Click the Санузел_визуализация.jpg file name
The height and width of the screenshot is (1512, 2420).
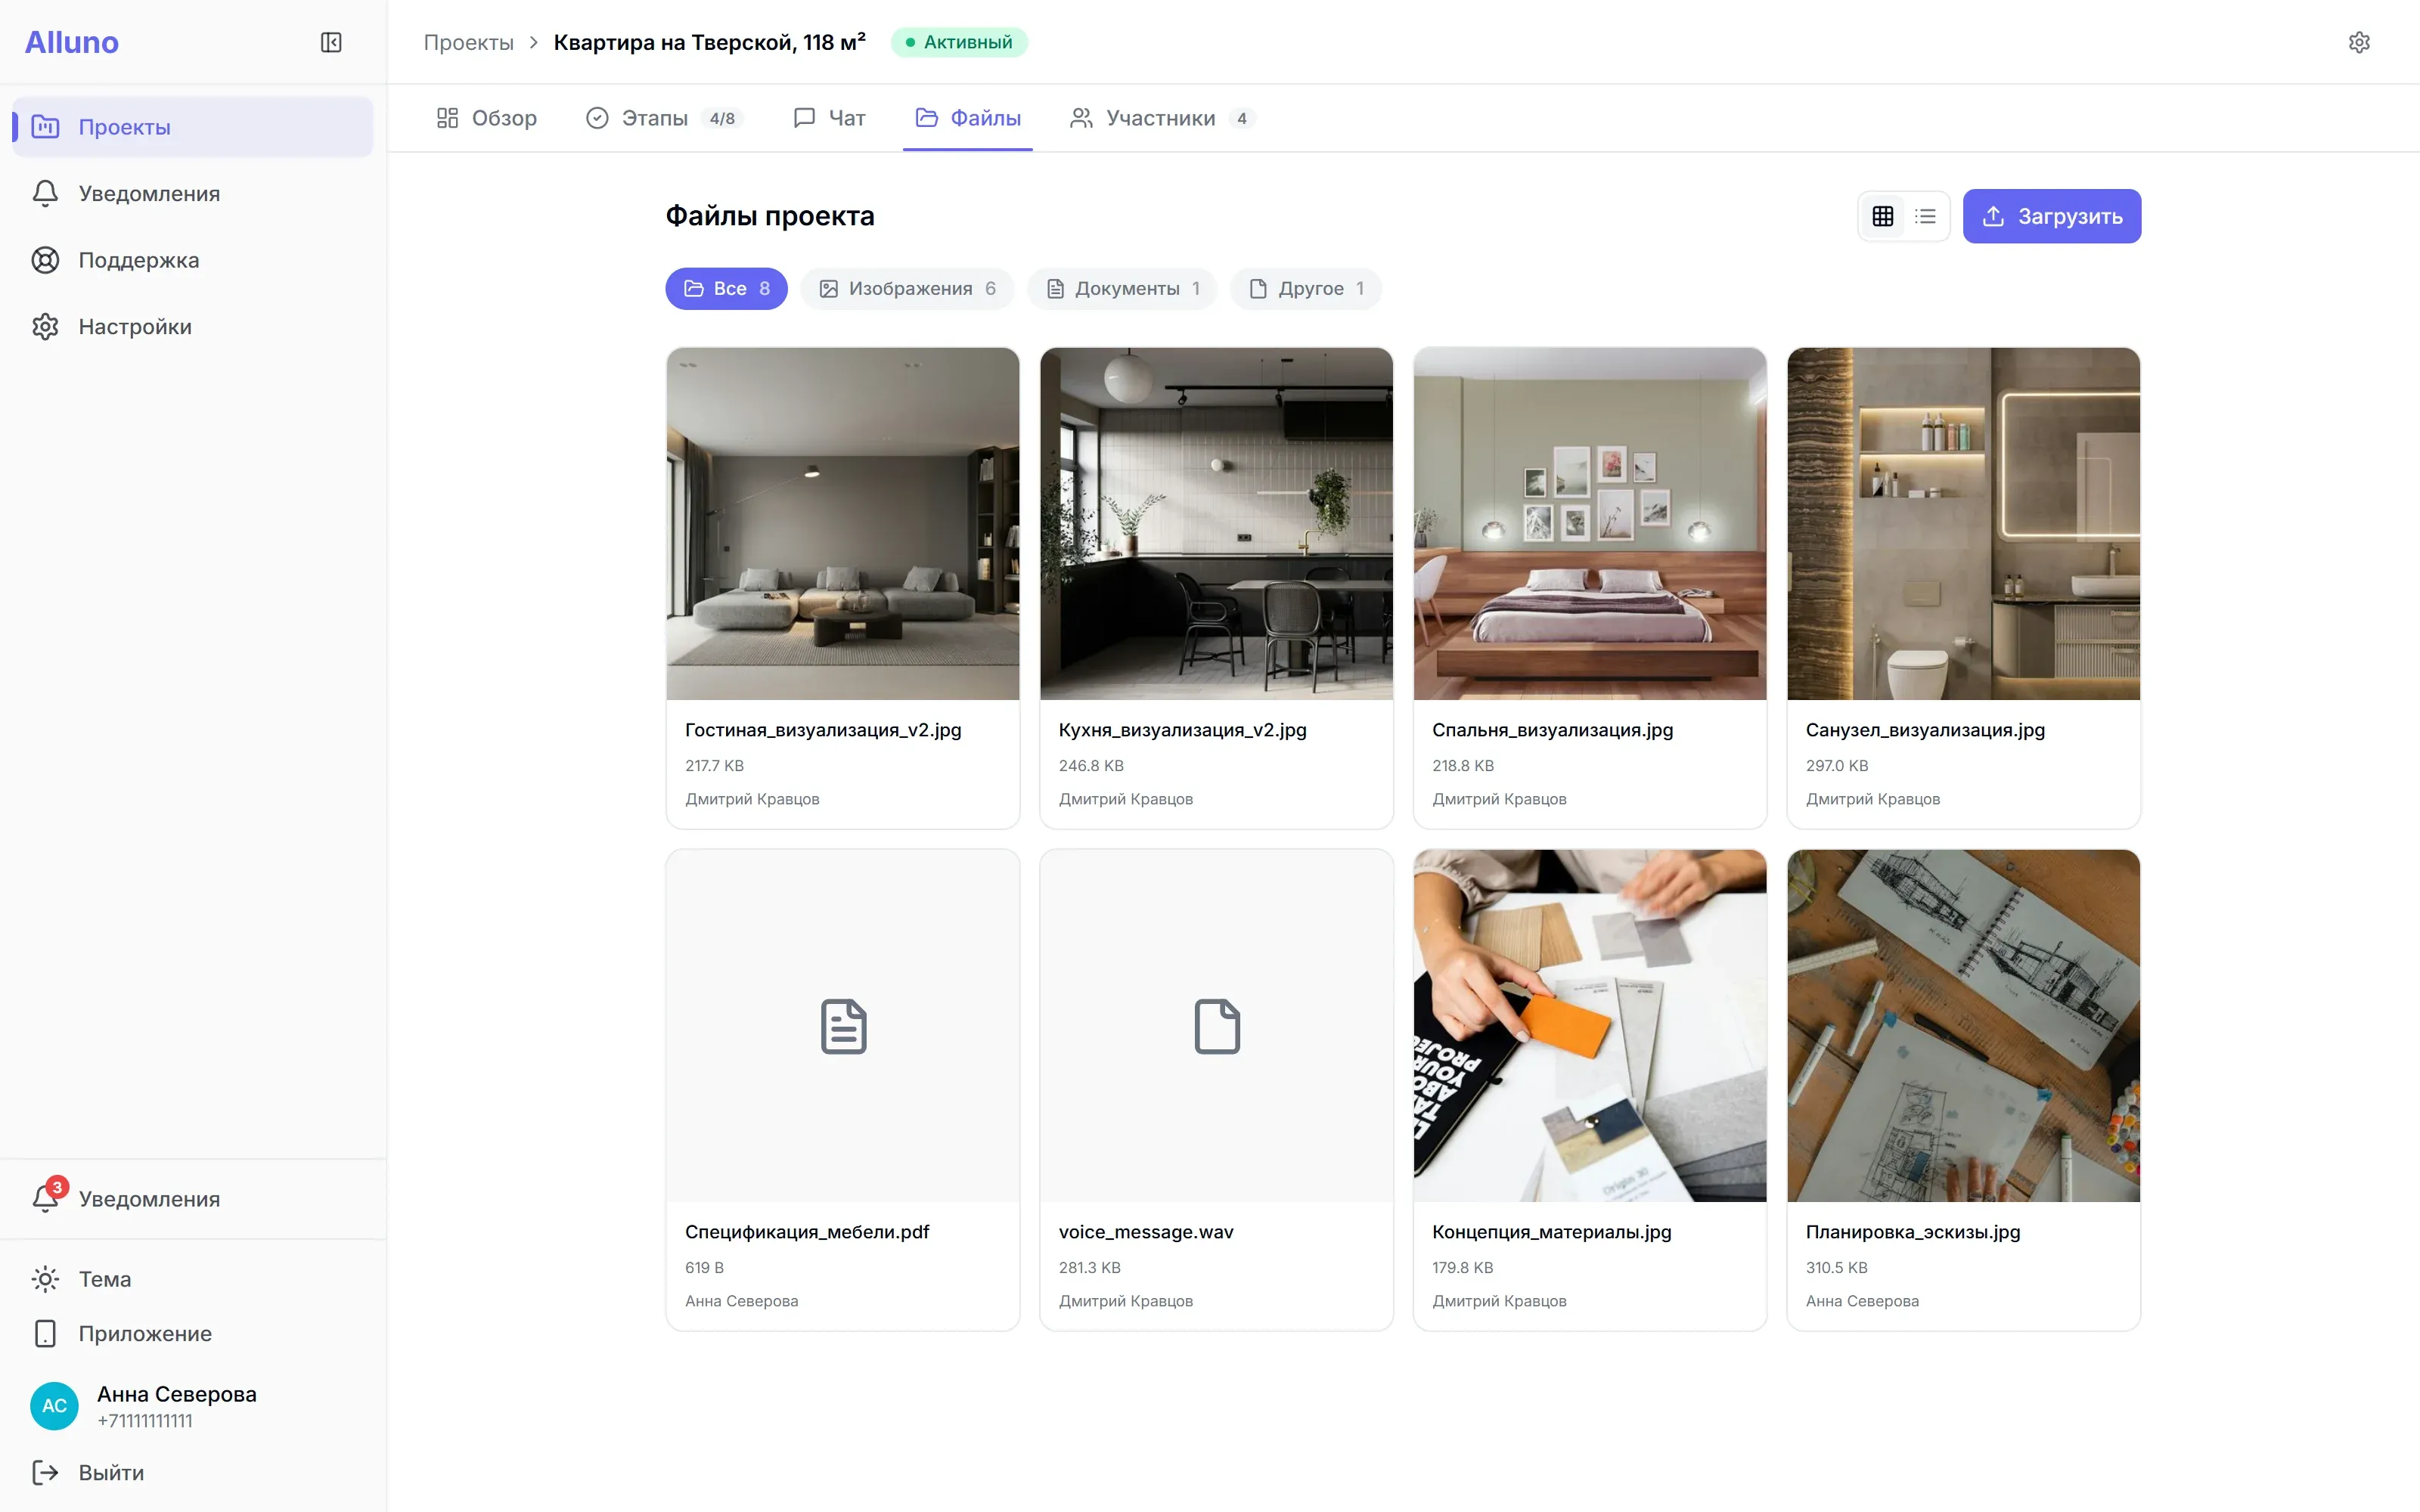click(x=1925, y=730)
